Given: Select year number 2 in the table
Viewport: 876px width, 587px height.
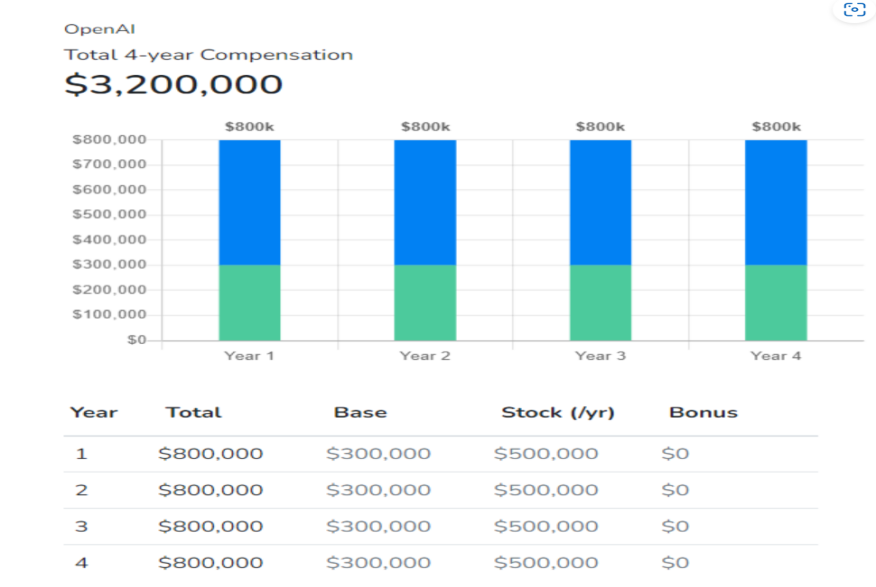Looking at the screenshot, I should (82, 490).
